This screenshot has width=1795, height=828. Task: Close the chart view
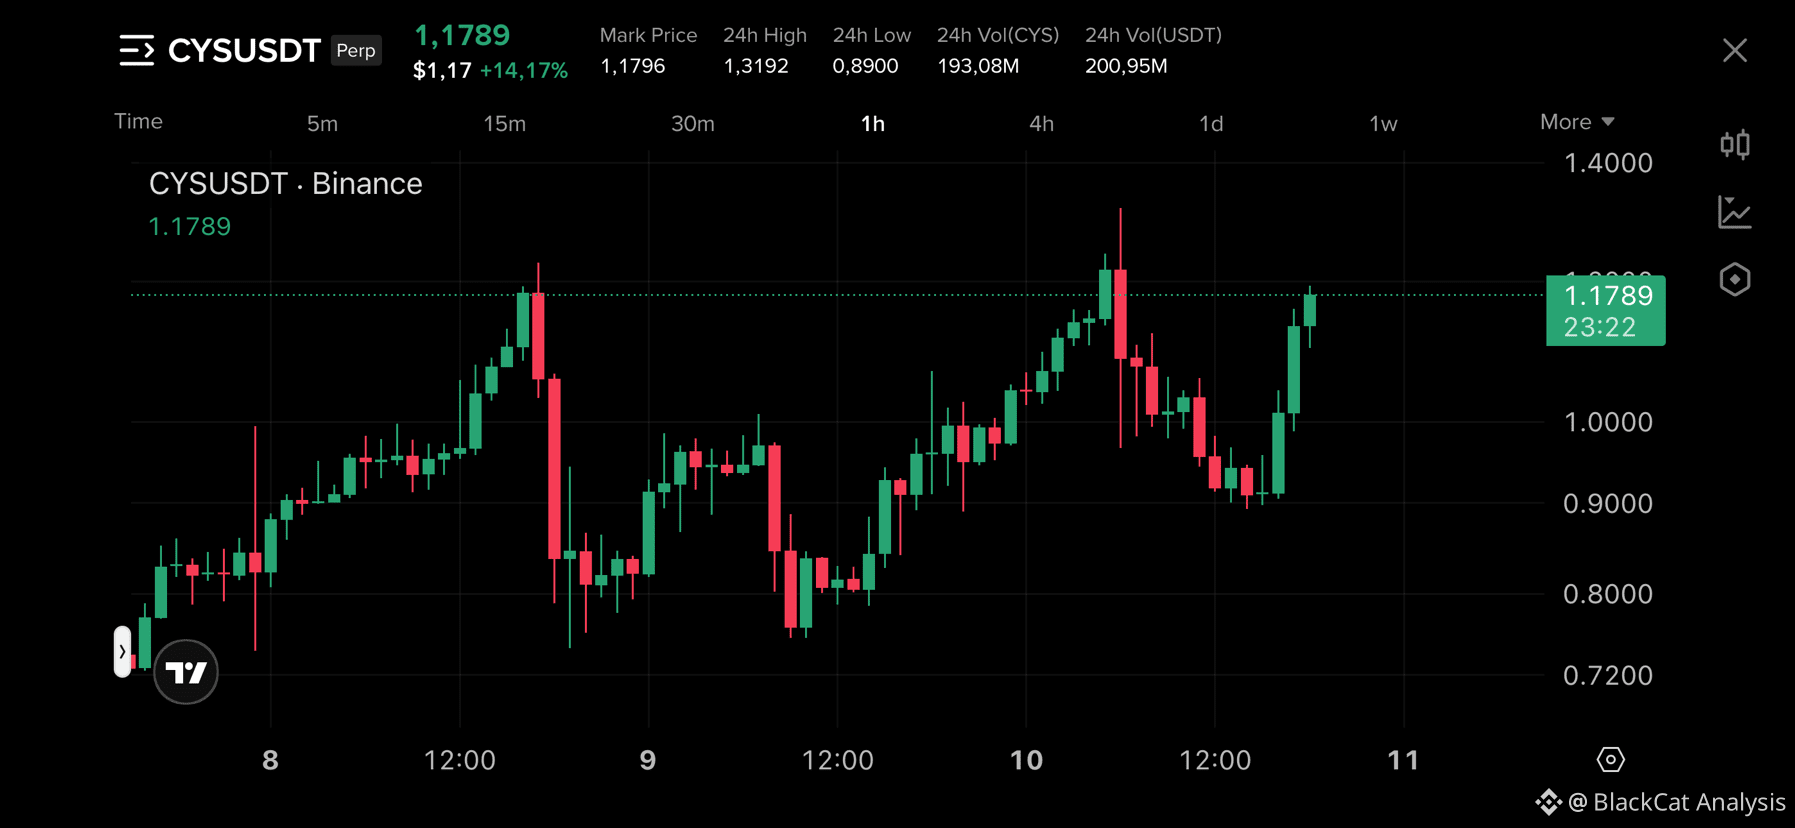click(1735, 50)
